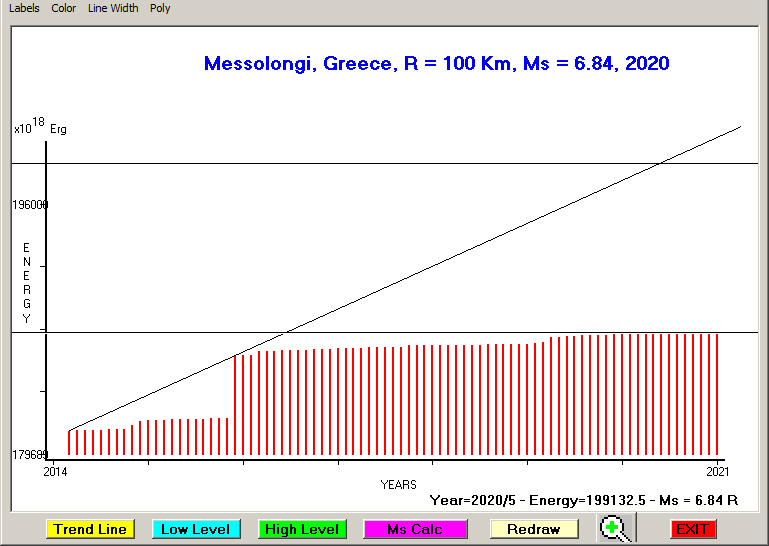This screenshot has width=769, height=546.
Task: Click the 2021 end year label
Action: point(717,471)
